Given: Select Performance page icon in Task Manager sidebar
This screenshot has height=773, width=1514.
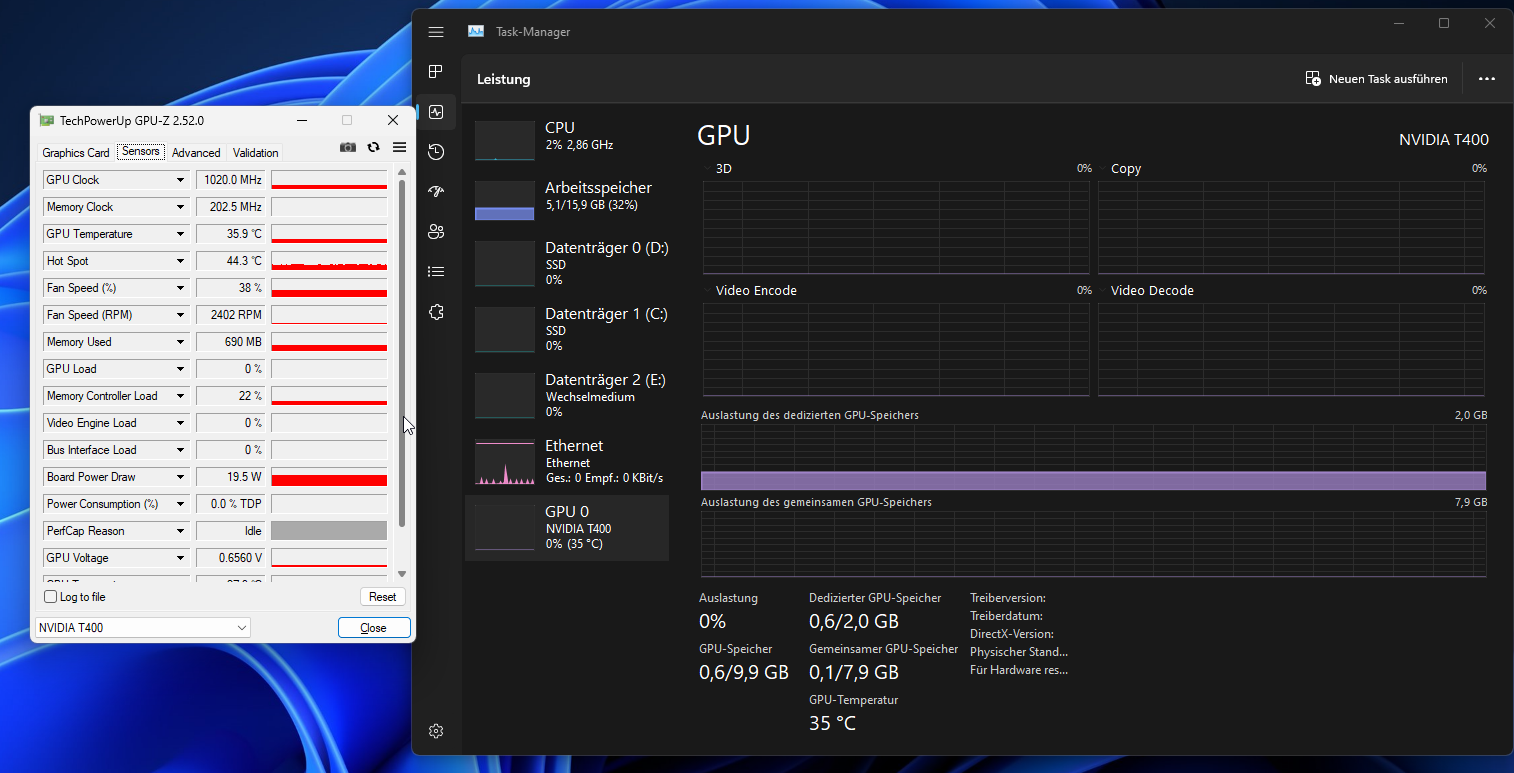Looking at the screenshot, I should point(436,112).
